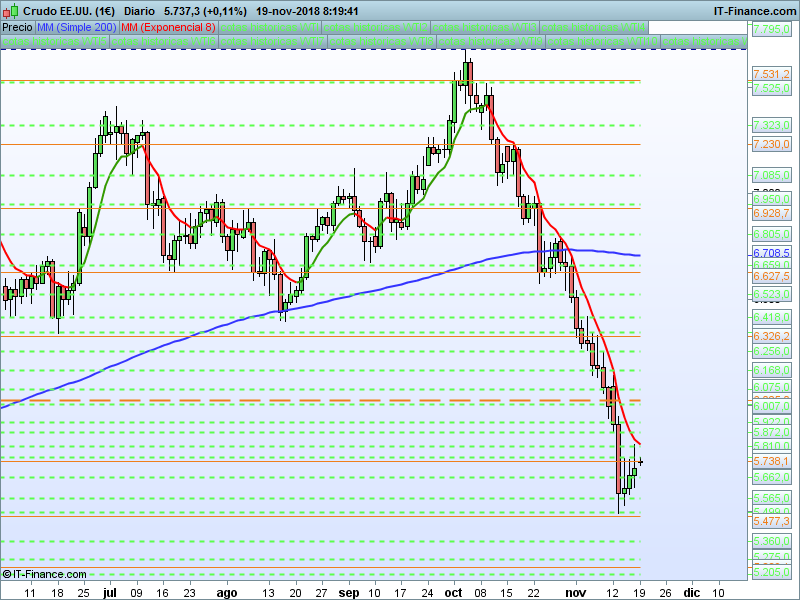Click the sep month label on time axis
800x600 pixels.
pyautogui.click(x=348, y=593)
